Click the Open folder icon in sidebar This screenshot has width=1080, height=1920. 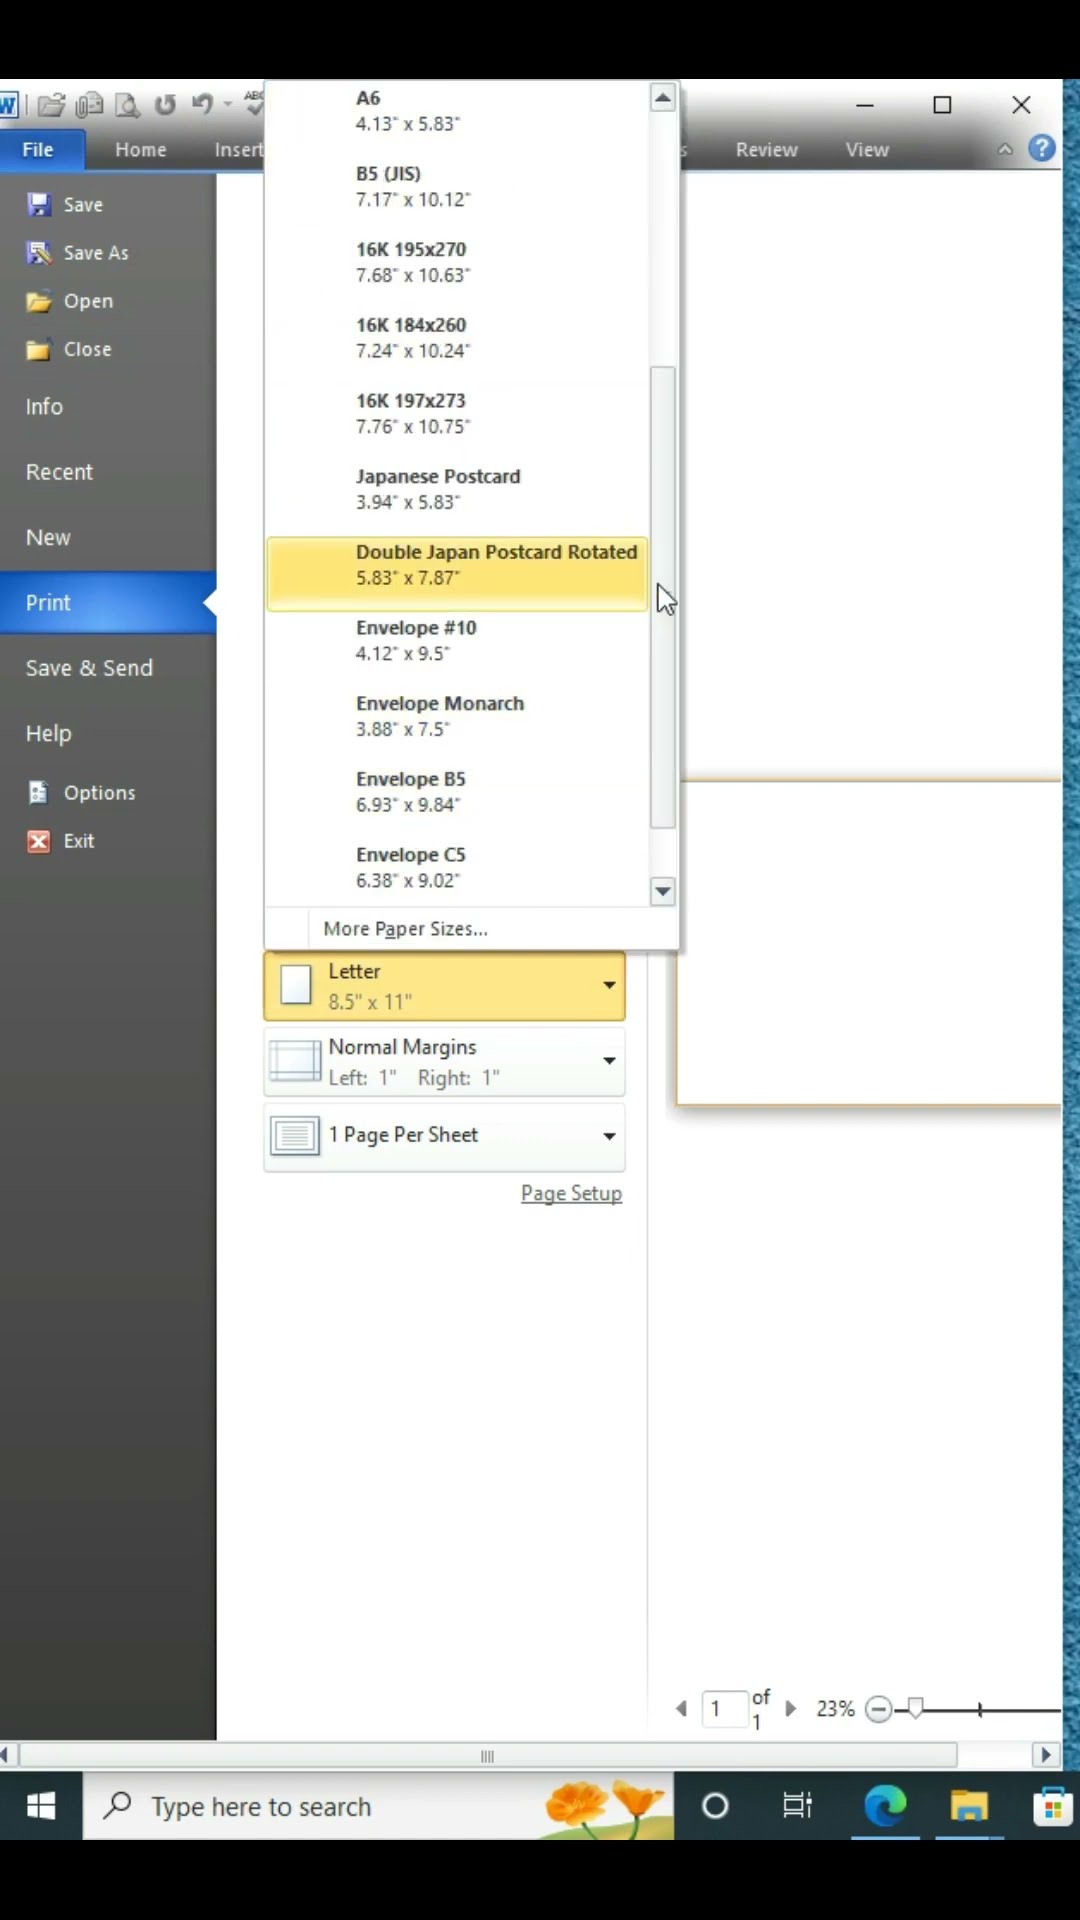tap(39, 301)
